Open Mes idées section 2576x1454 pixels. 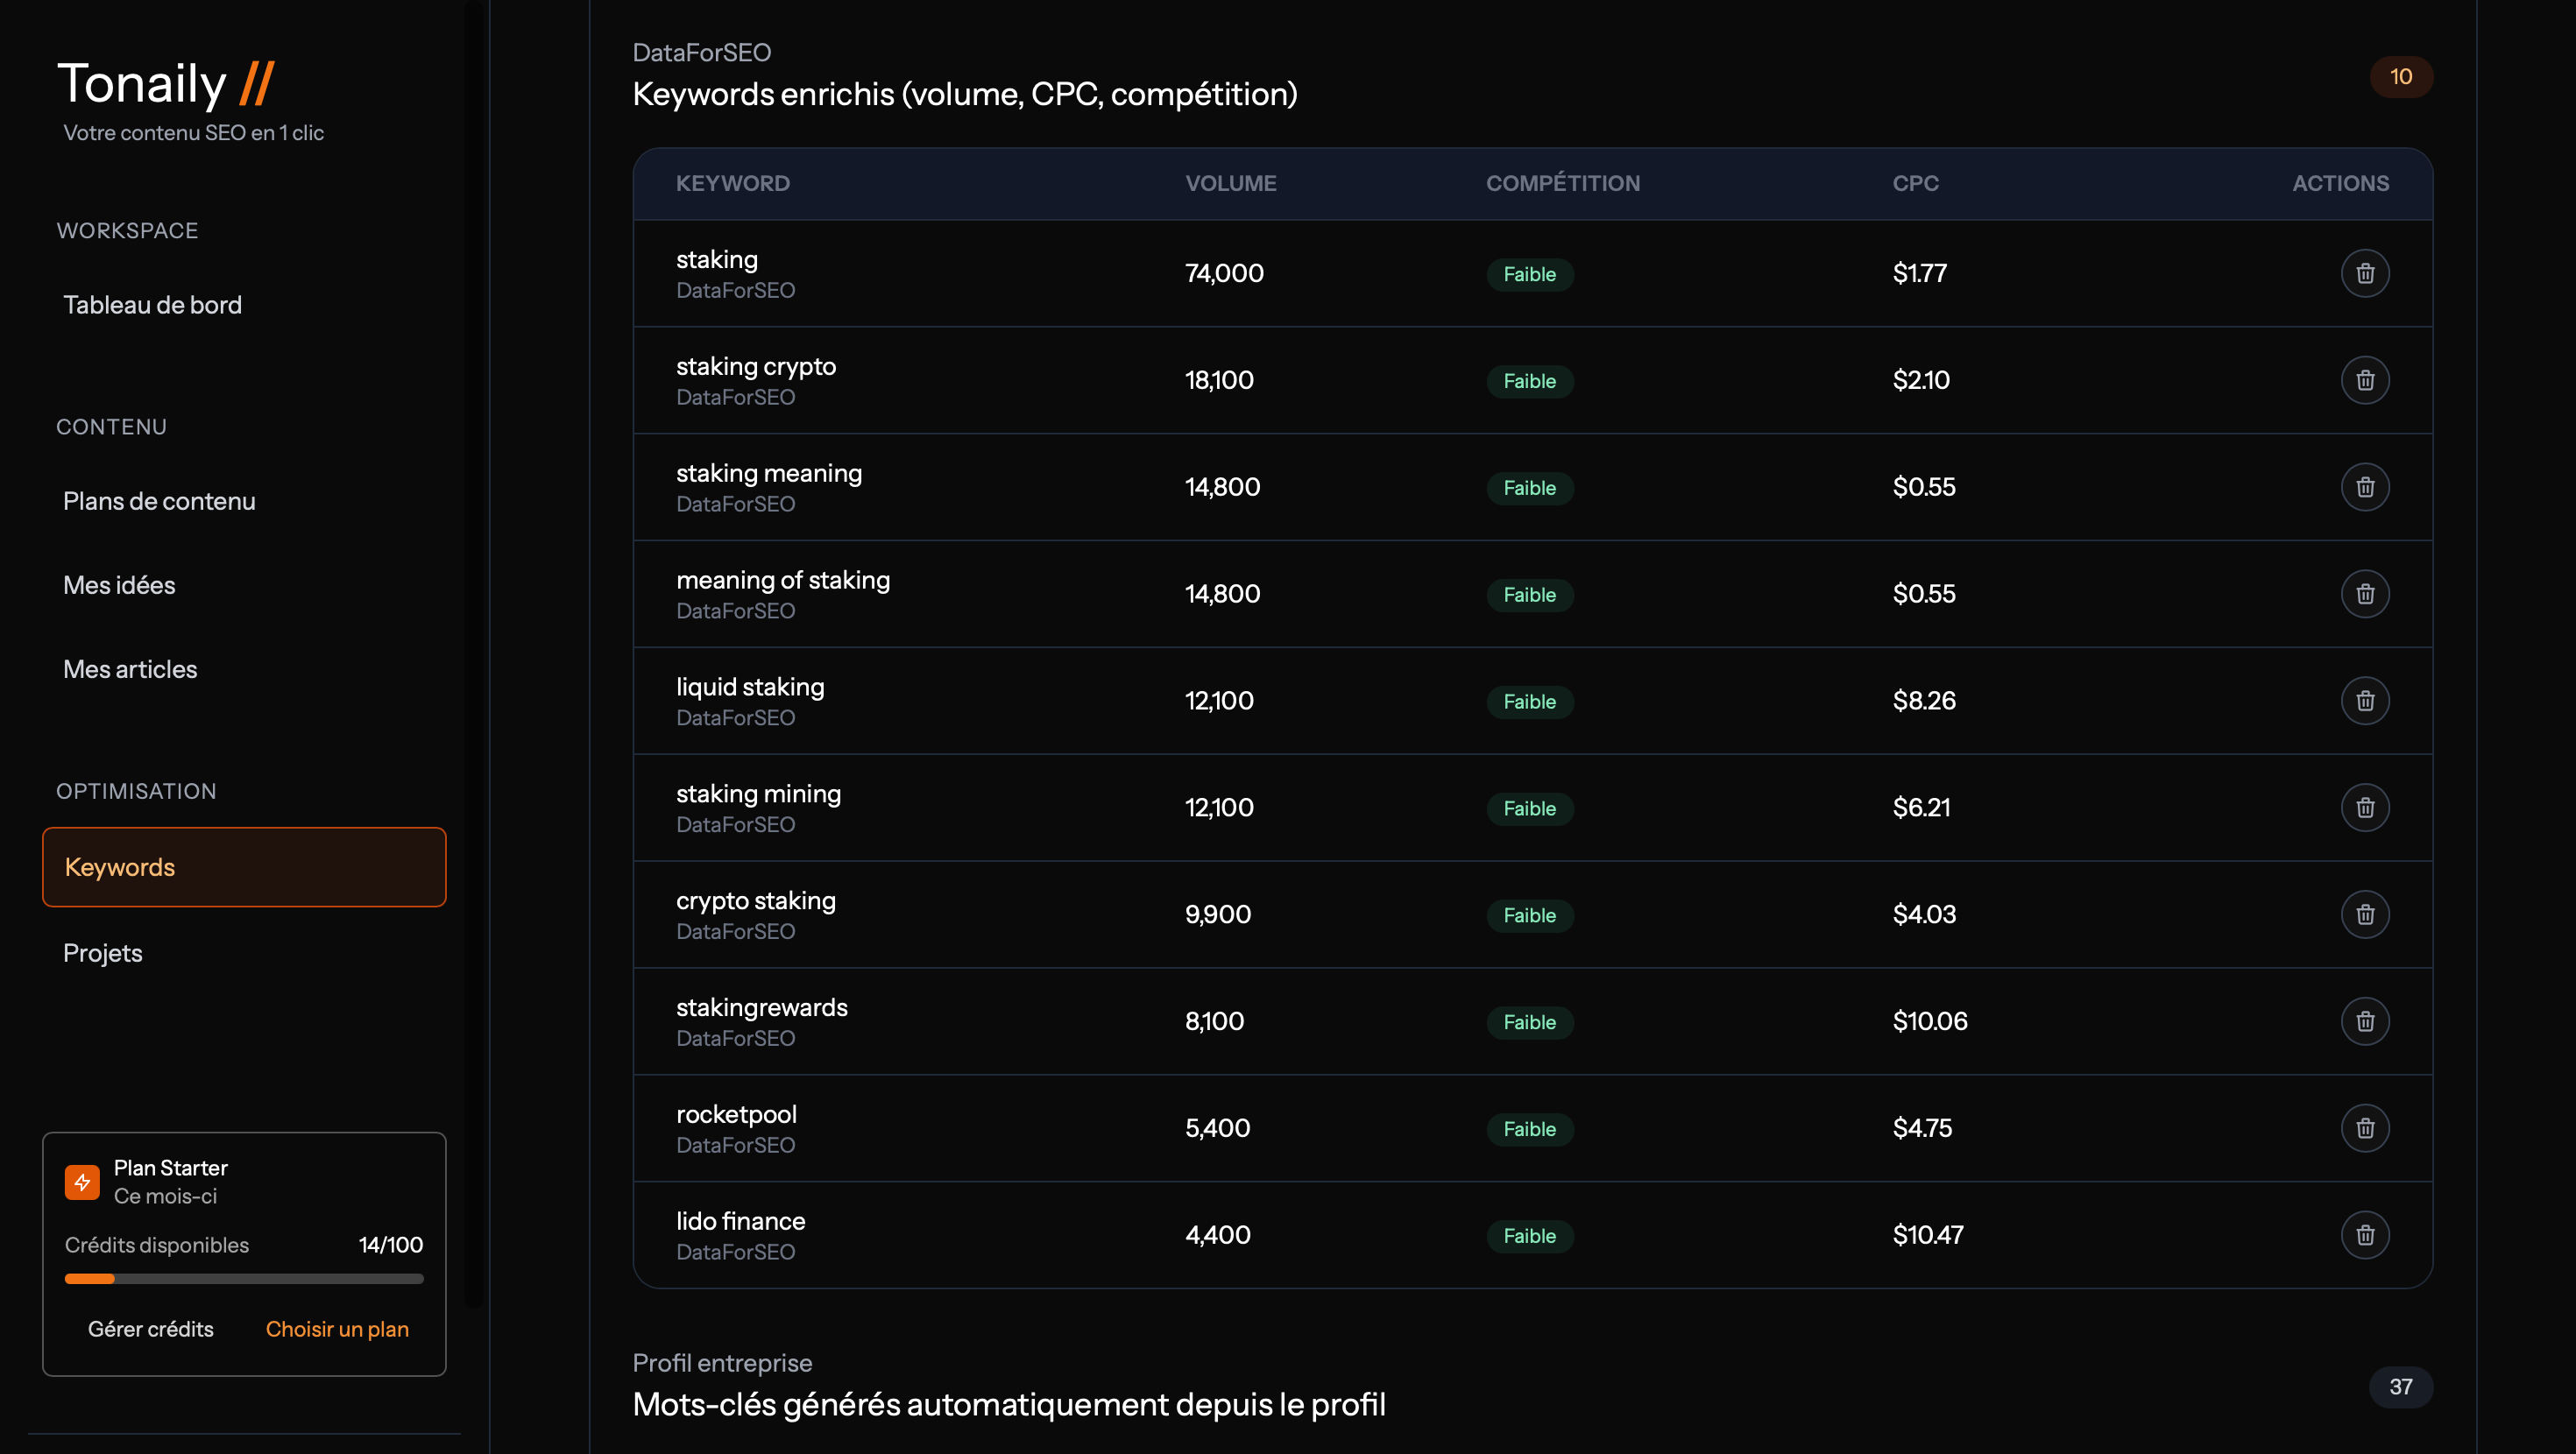(x=119, y=585)
